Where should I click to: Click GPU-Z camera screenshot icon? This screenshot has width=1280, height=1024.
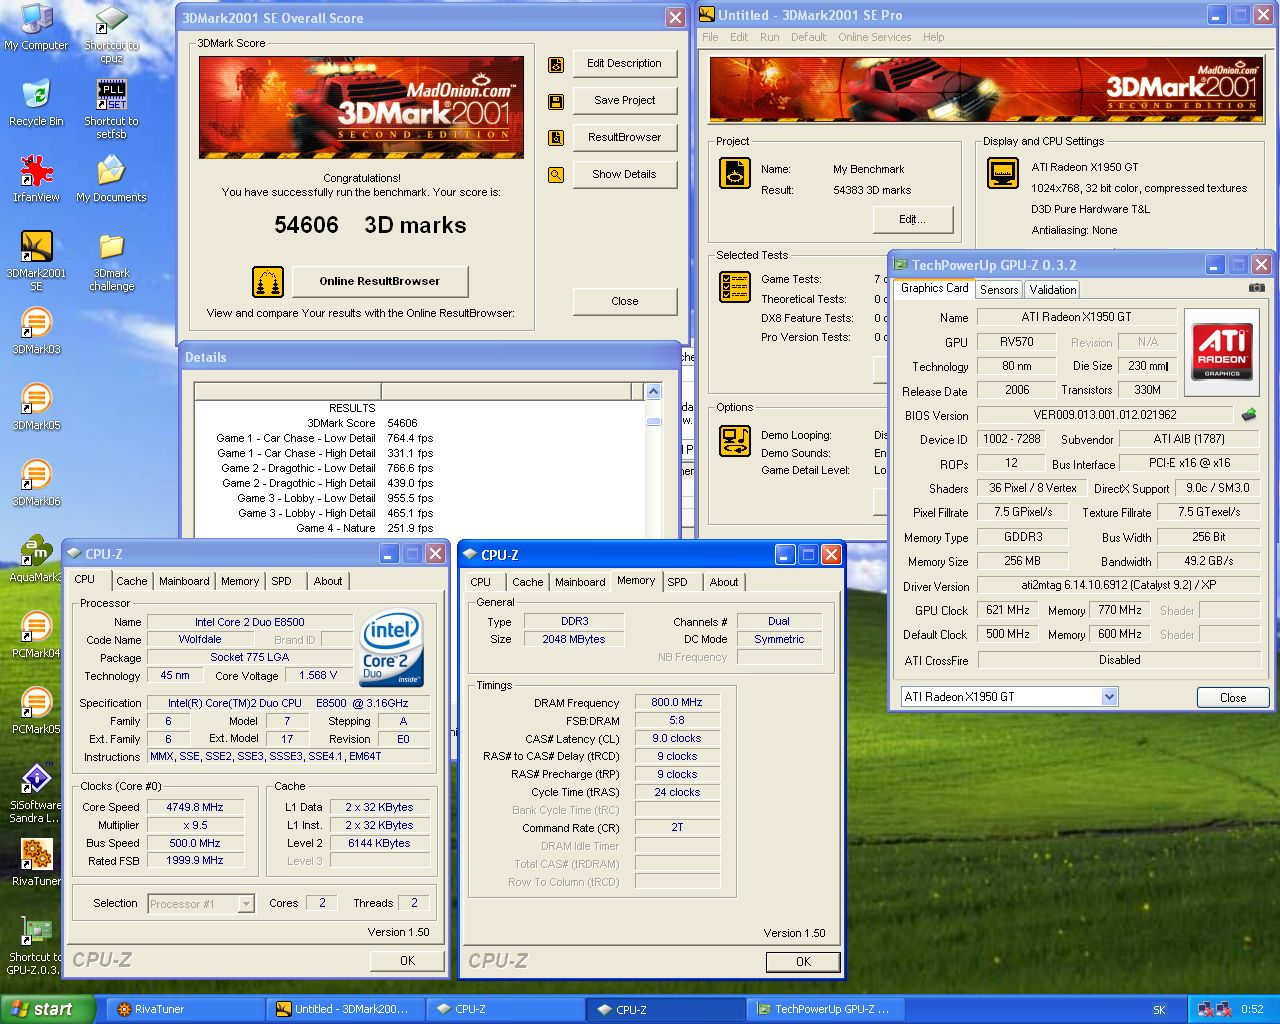coord(1256,288)
